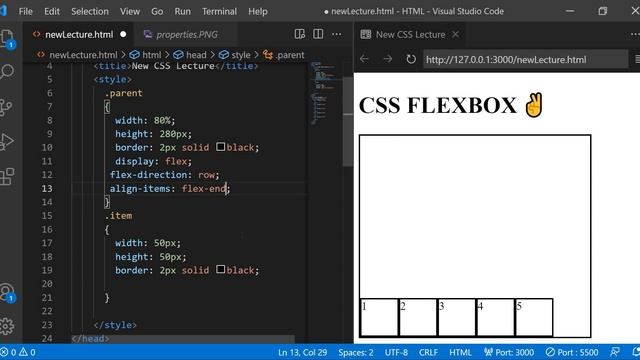
Task: Open the feedback icon in status bar
Action: click(x=614, y=352)
